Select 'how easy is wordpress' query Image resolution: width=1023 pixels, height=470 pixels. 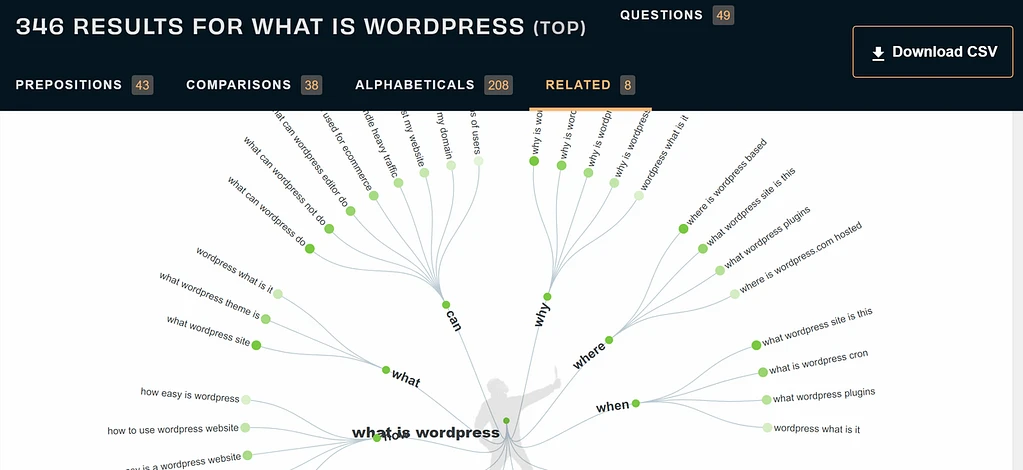click(190, 395)
